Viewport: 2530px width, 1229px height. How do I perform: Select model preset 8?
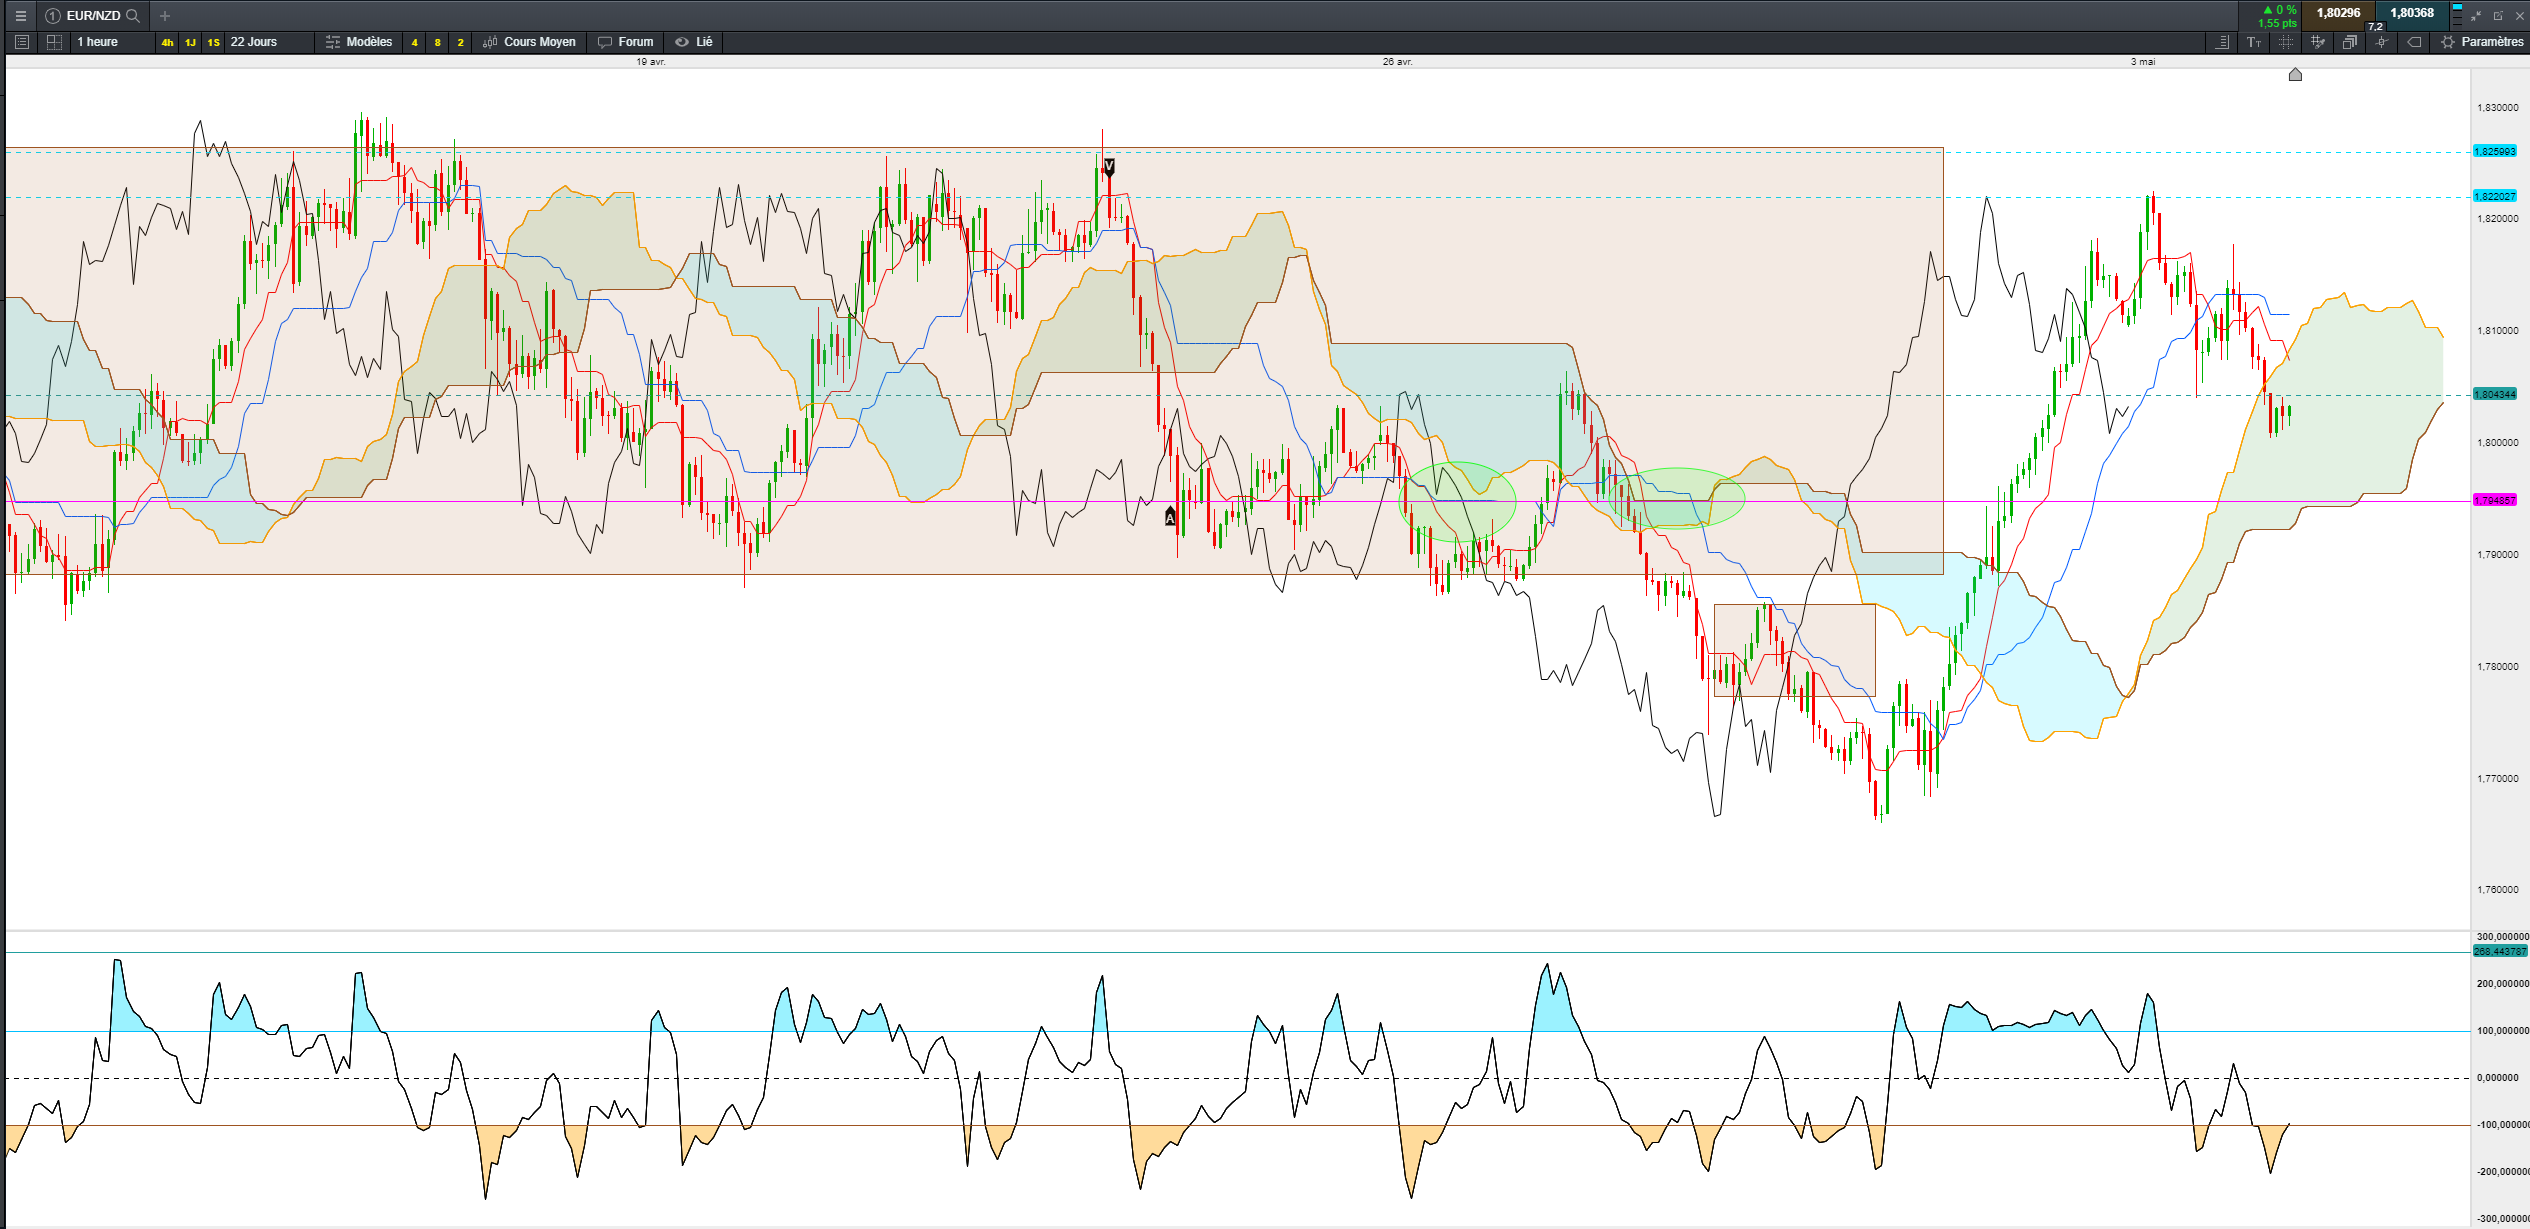437,42
